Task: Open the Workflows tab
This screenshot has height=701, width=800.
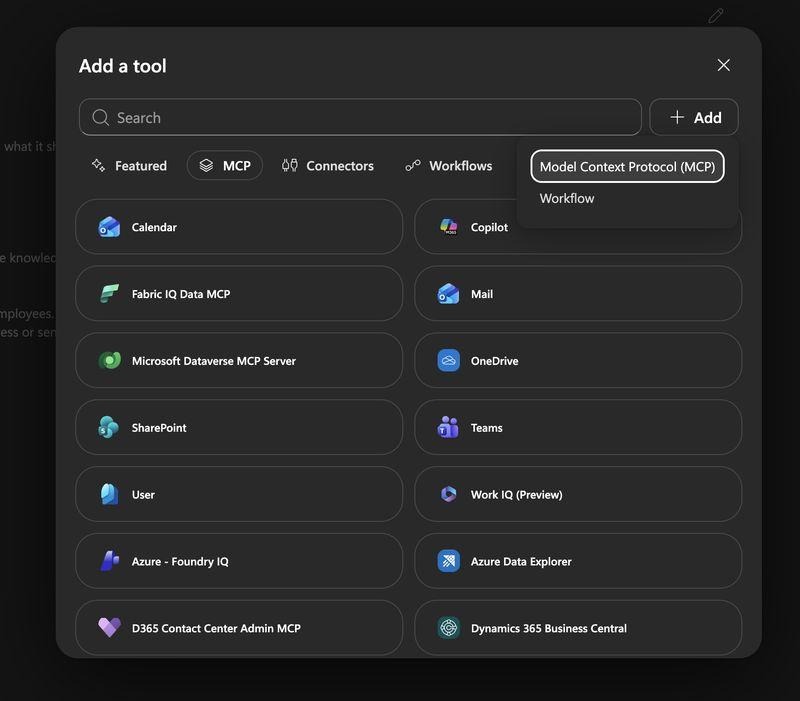Action: point(448,166)
